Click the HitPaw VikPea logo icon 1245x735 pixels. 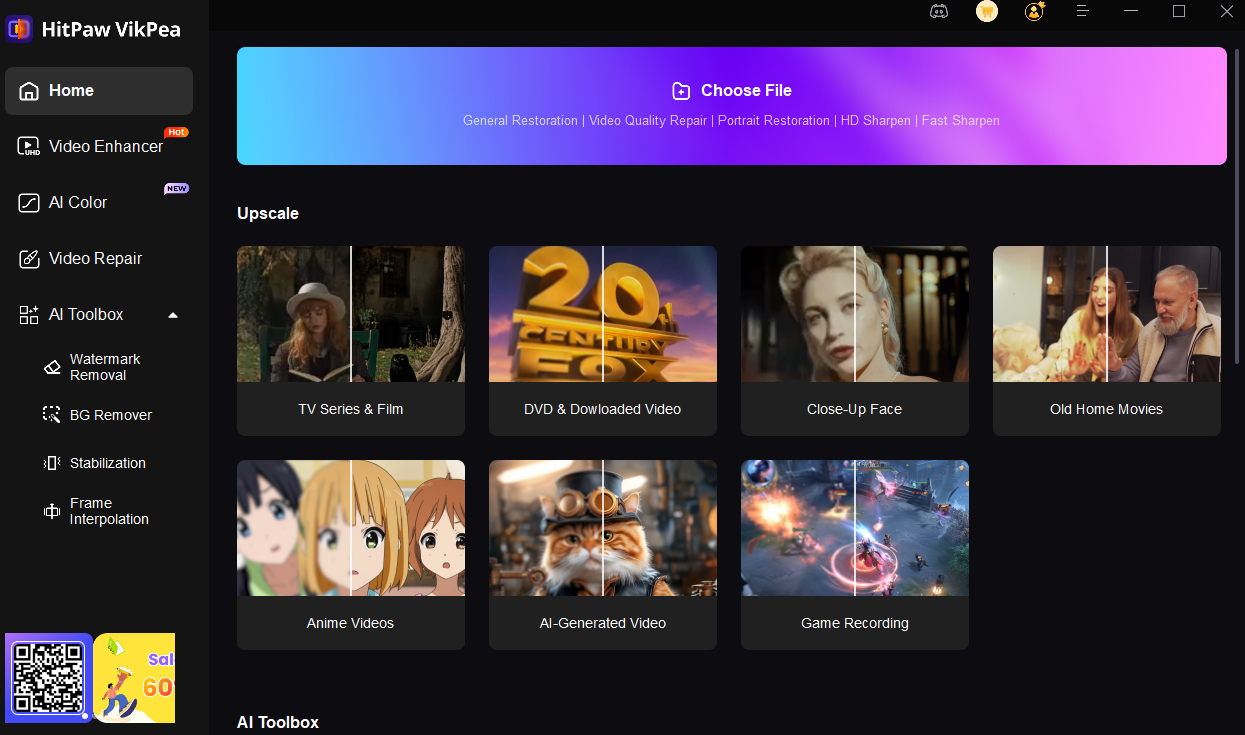tap(19, 29)
